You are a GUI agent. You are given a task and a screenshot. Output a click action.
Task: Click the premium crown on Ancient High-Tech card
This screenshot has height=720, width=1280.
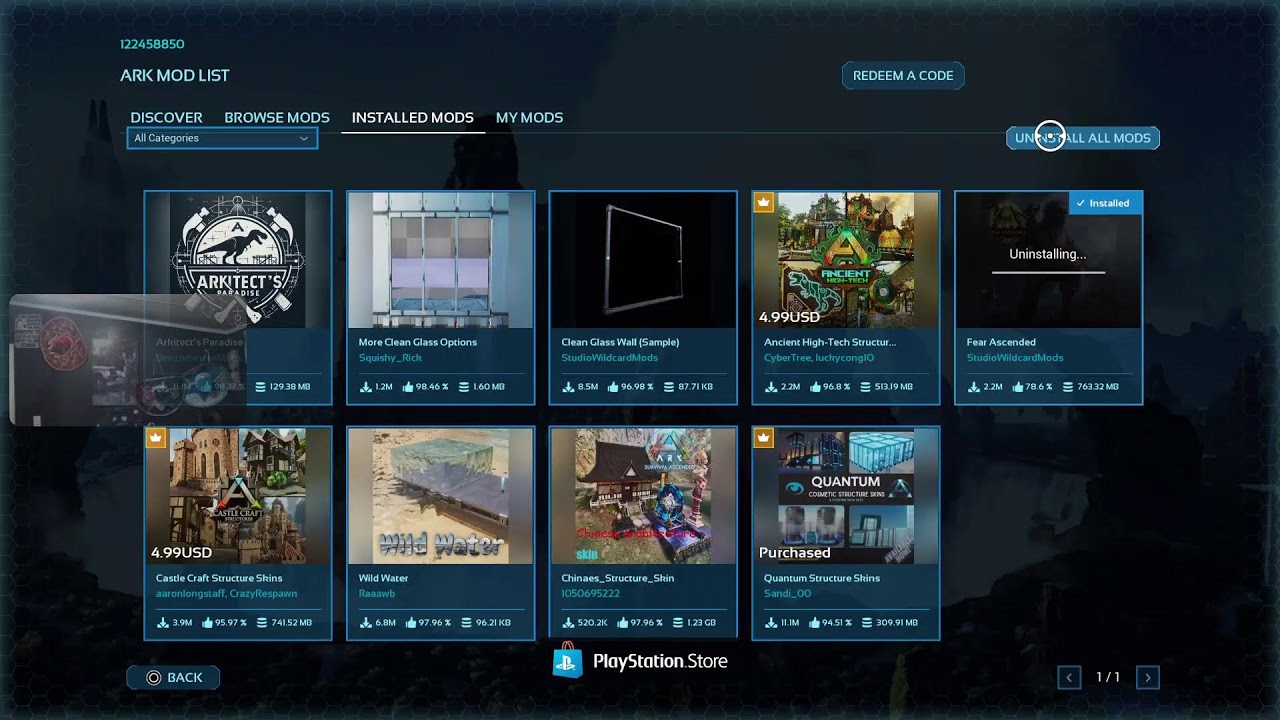click(763, 203)
